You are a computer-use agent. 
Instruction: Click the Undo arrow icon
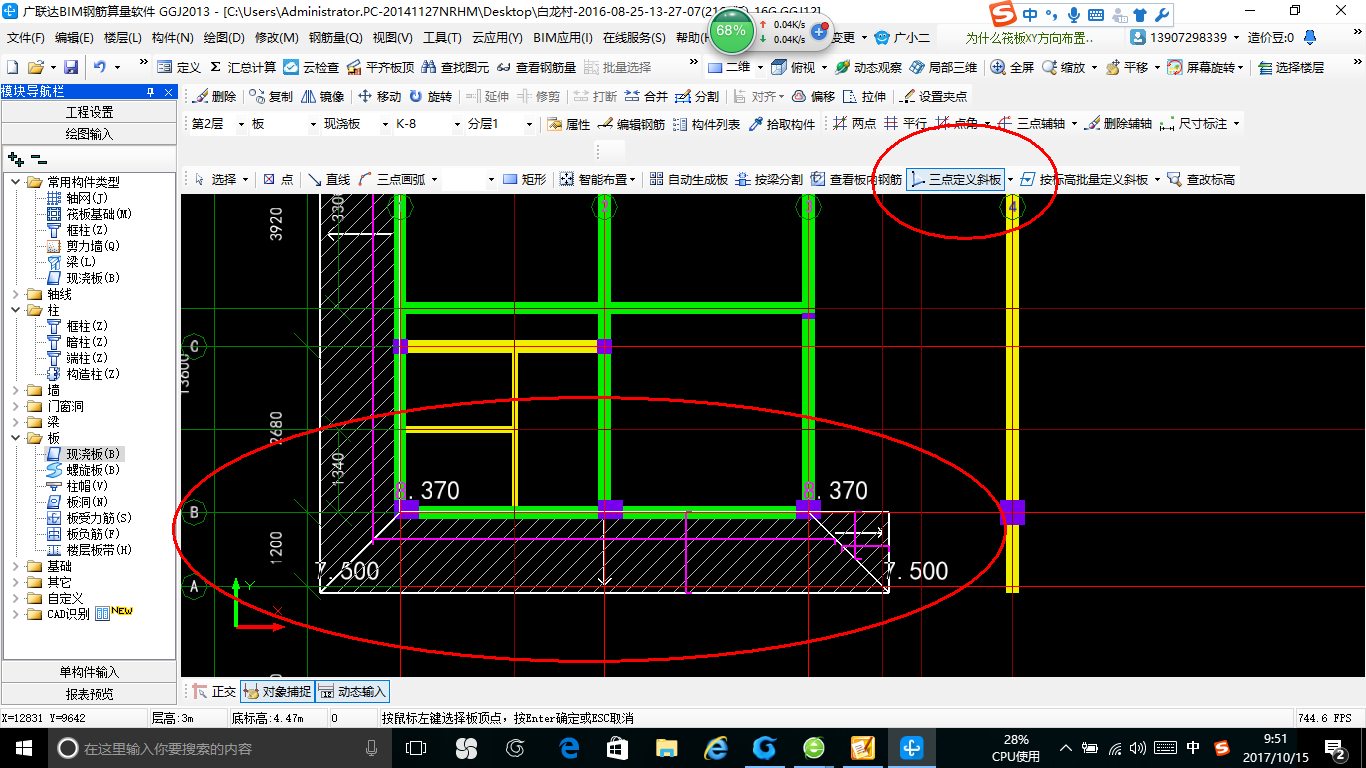(x=100, y=67)
